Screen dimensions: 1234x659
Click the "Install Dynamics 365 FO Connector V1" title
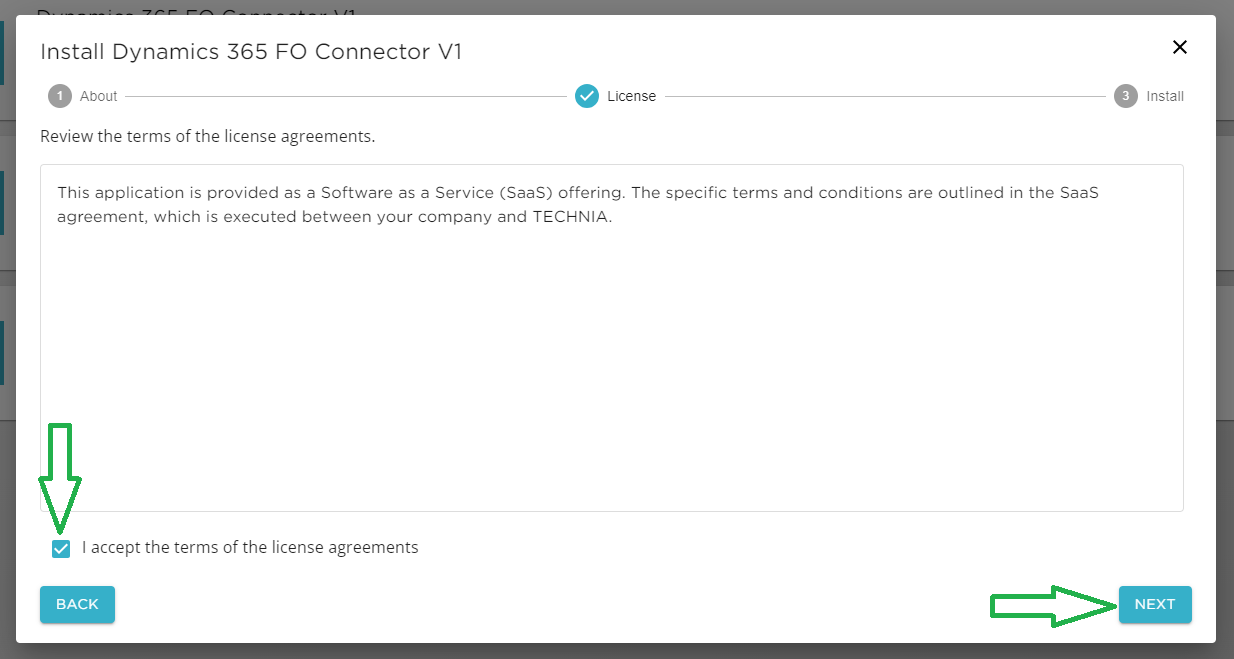tap(250, 52)
